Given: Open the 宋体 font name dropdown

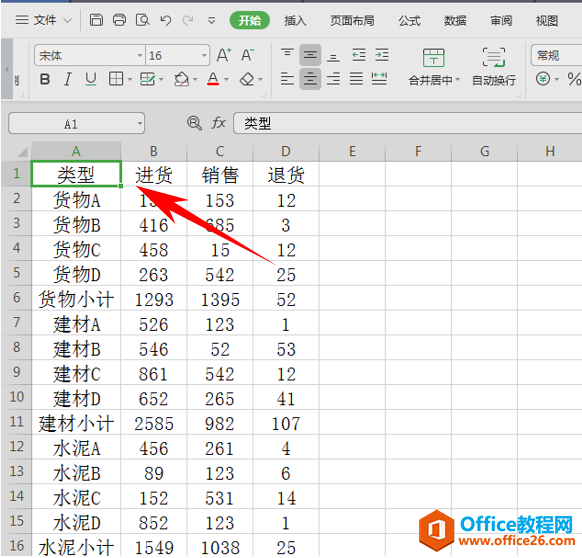Looking at the screenshot, I should pyautogui.click(x=140, y=56).
